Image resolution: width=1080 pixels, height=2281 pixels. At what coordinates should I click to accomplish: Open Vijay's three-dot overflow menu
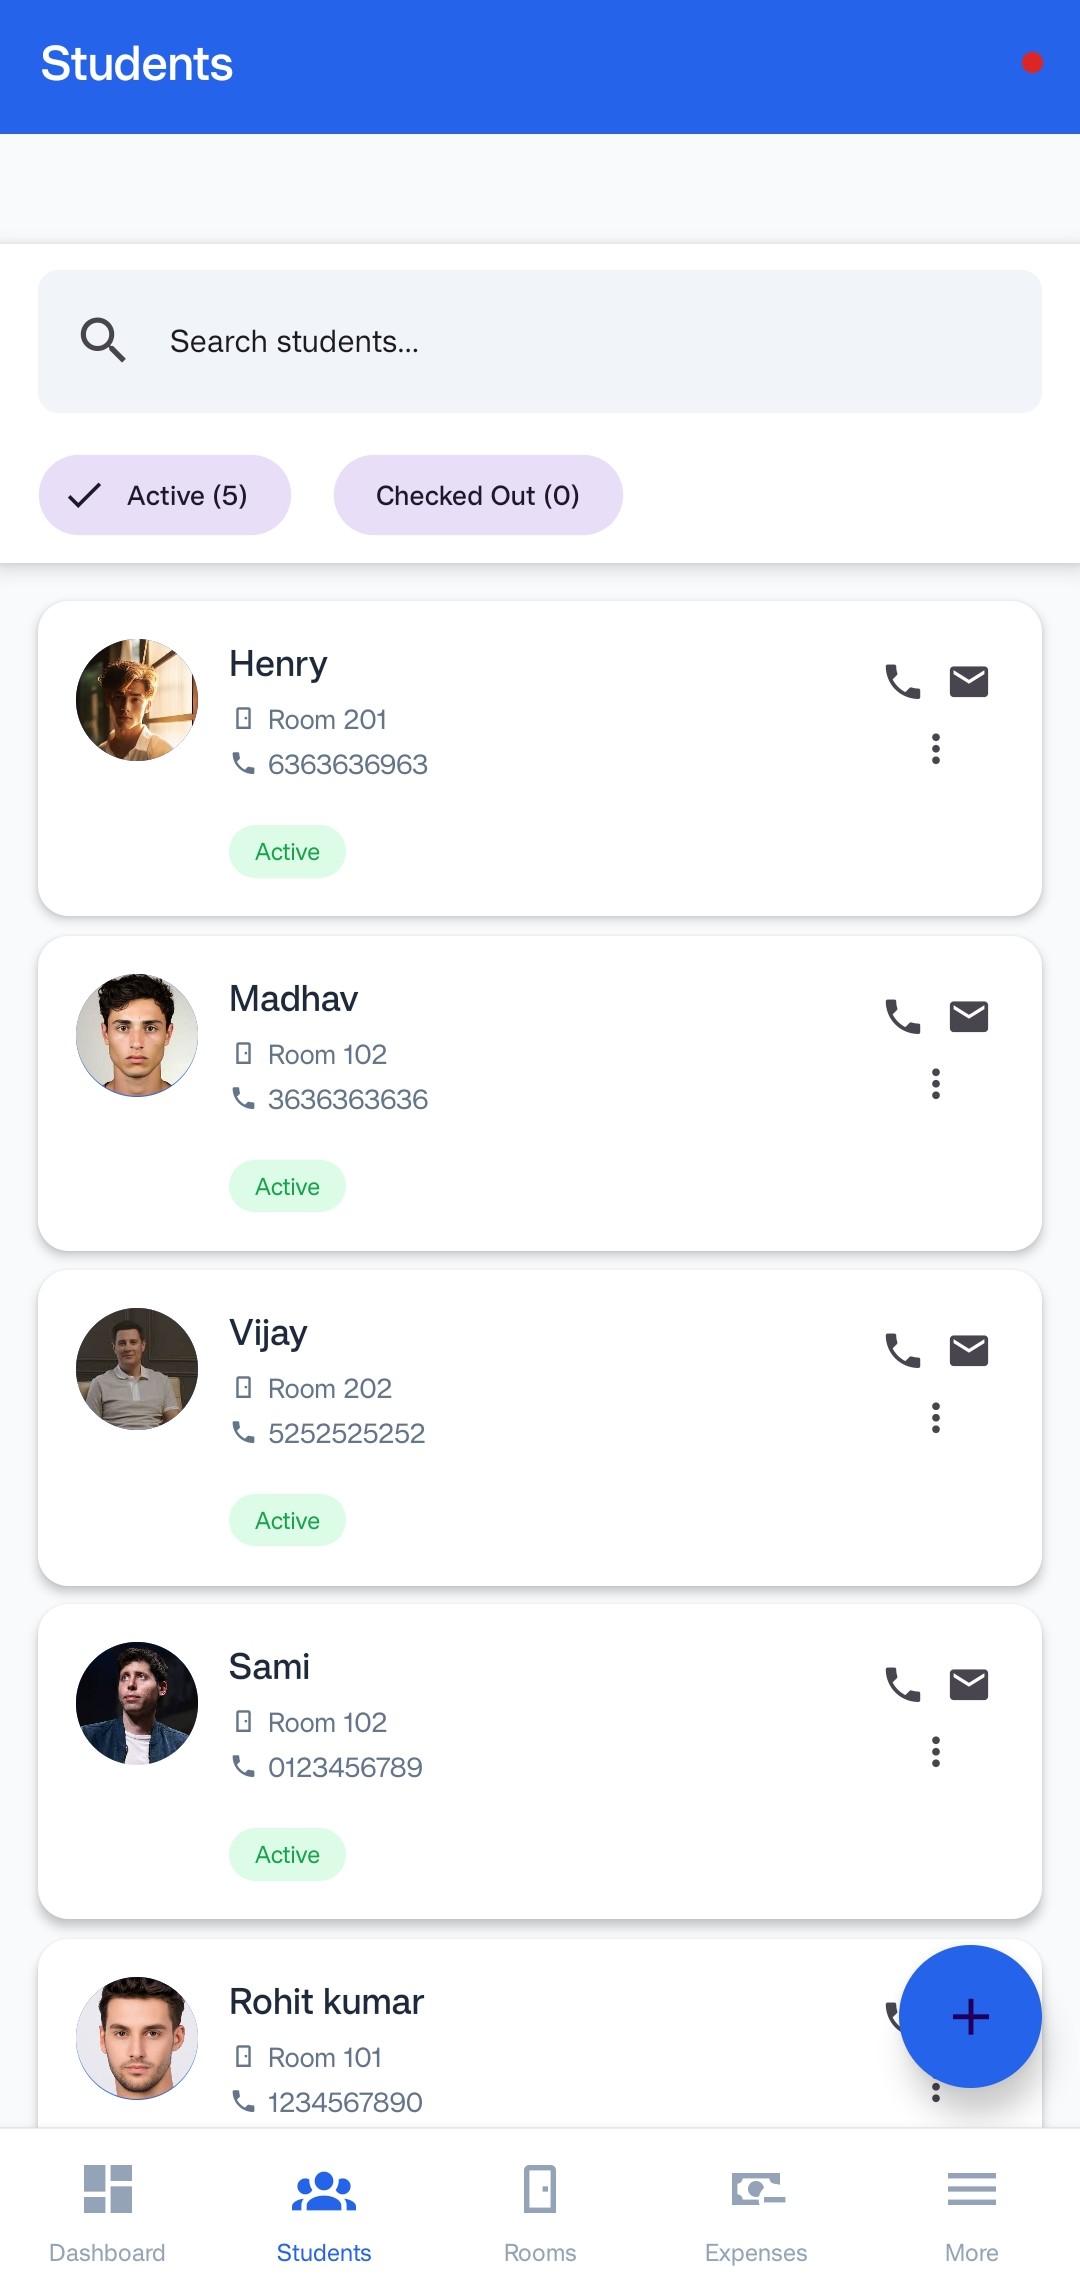click(936, 1418)
